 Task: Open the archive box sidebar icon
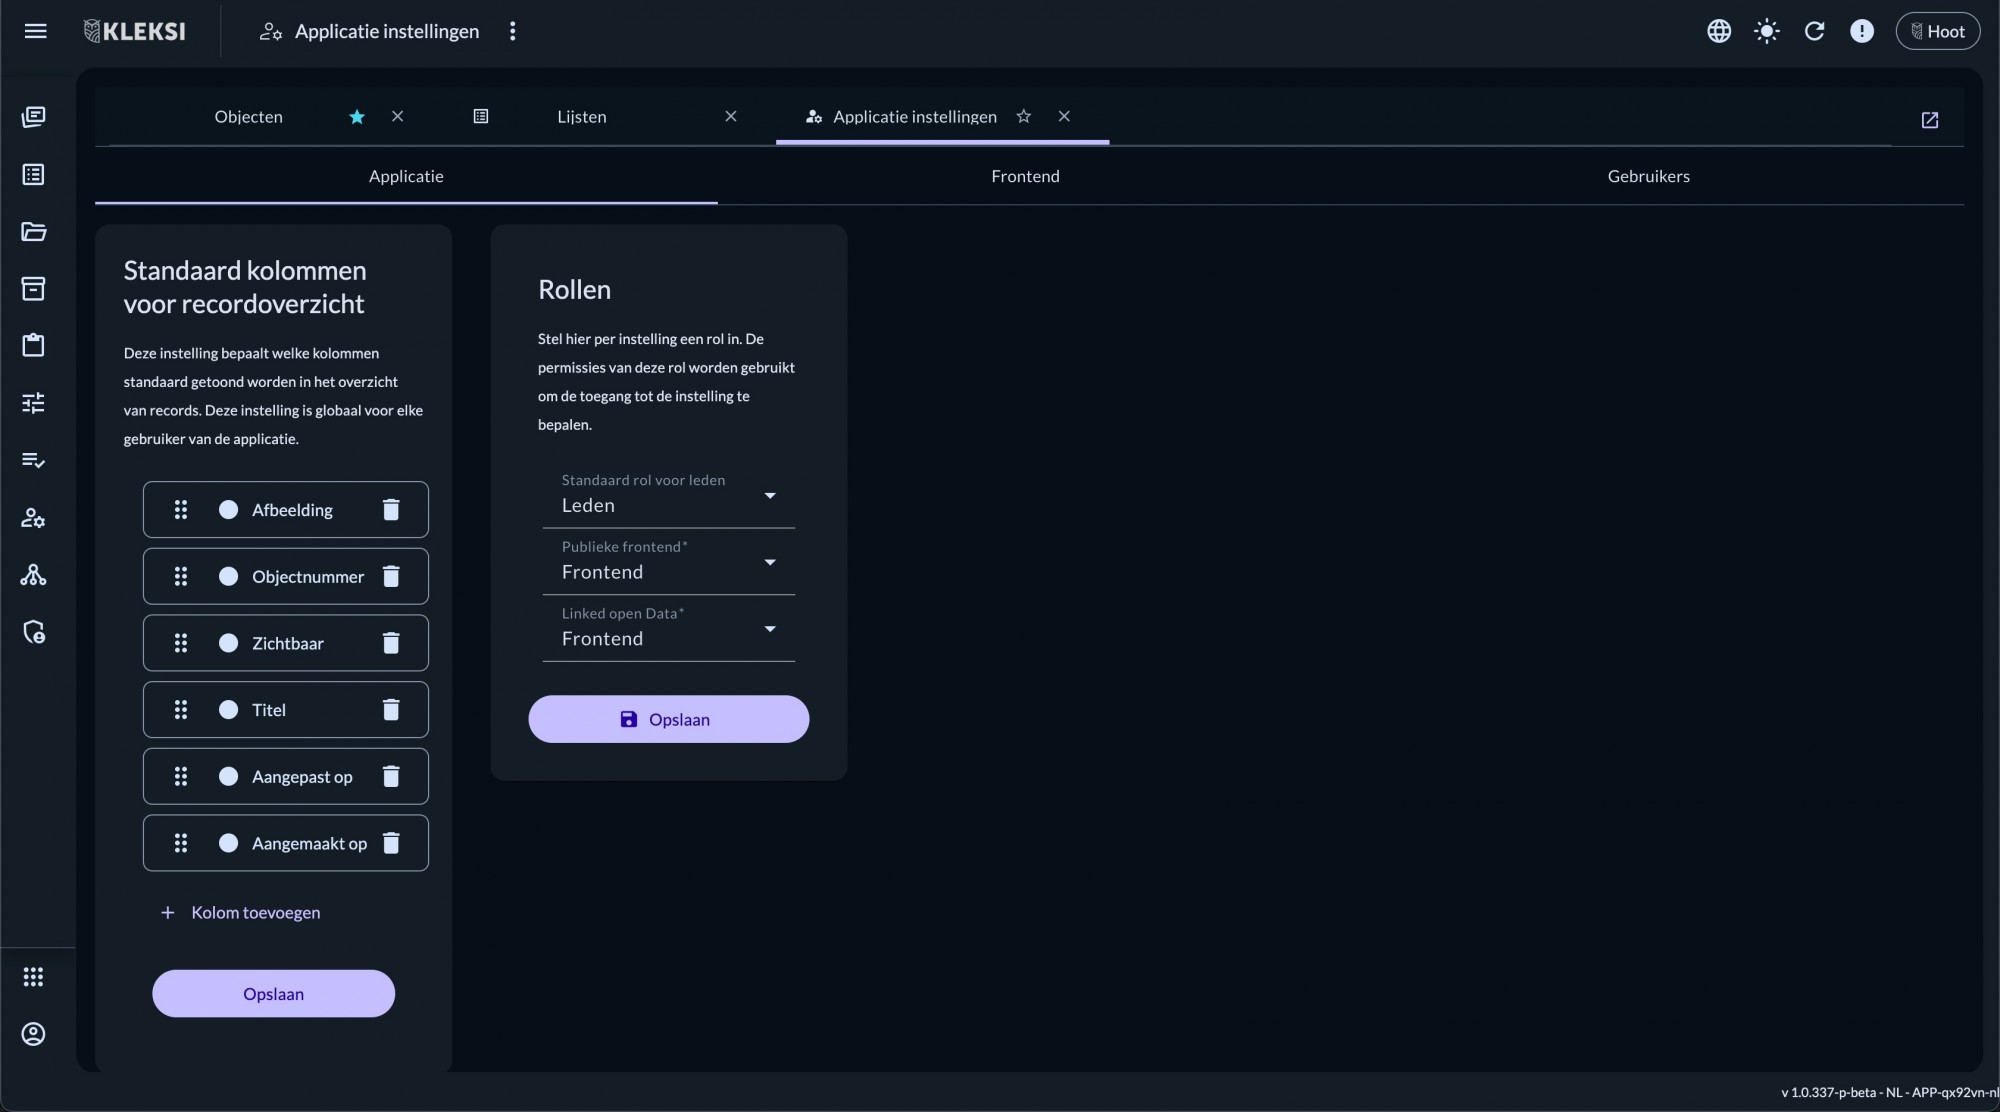[33, 289]
